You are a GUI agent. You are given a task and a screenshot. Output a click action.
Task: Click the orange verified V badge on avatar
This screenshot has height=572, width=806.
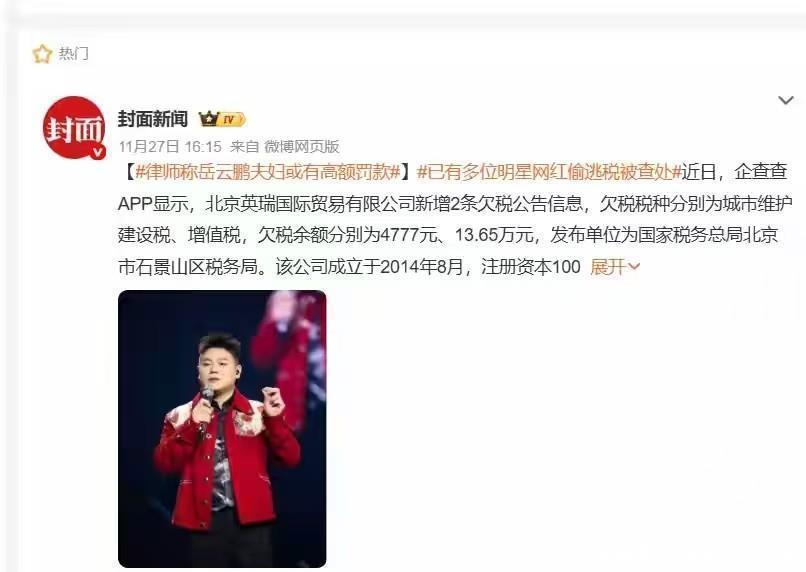[x=98, y=152]
